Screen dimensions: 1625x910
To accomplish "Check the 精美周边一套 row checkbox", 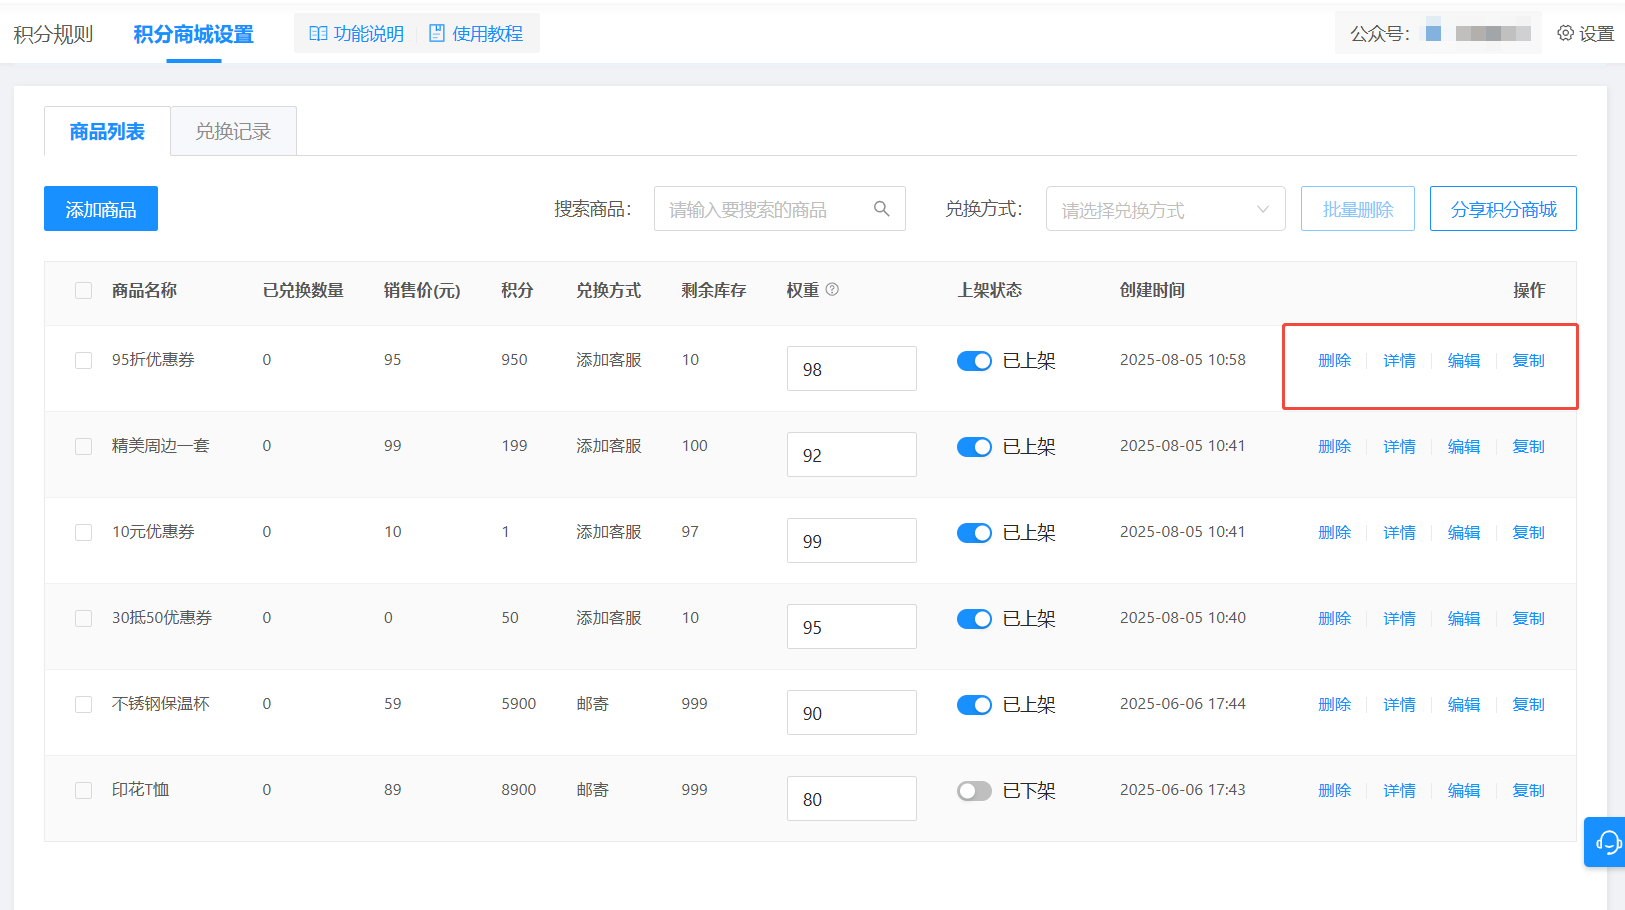I will point(83,446).
